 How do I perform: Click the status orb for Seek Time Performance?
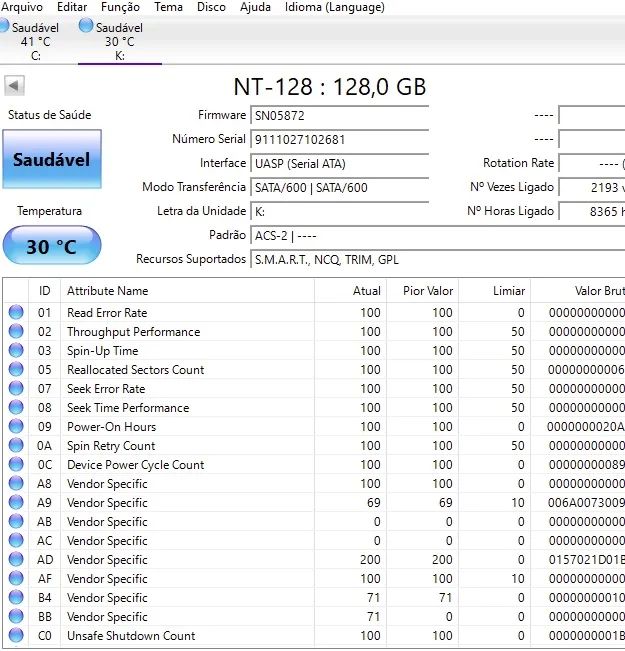16,407
